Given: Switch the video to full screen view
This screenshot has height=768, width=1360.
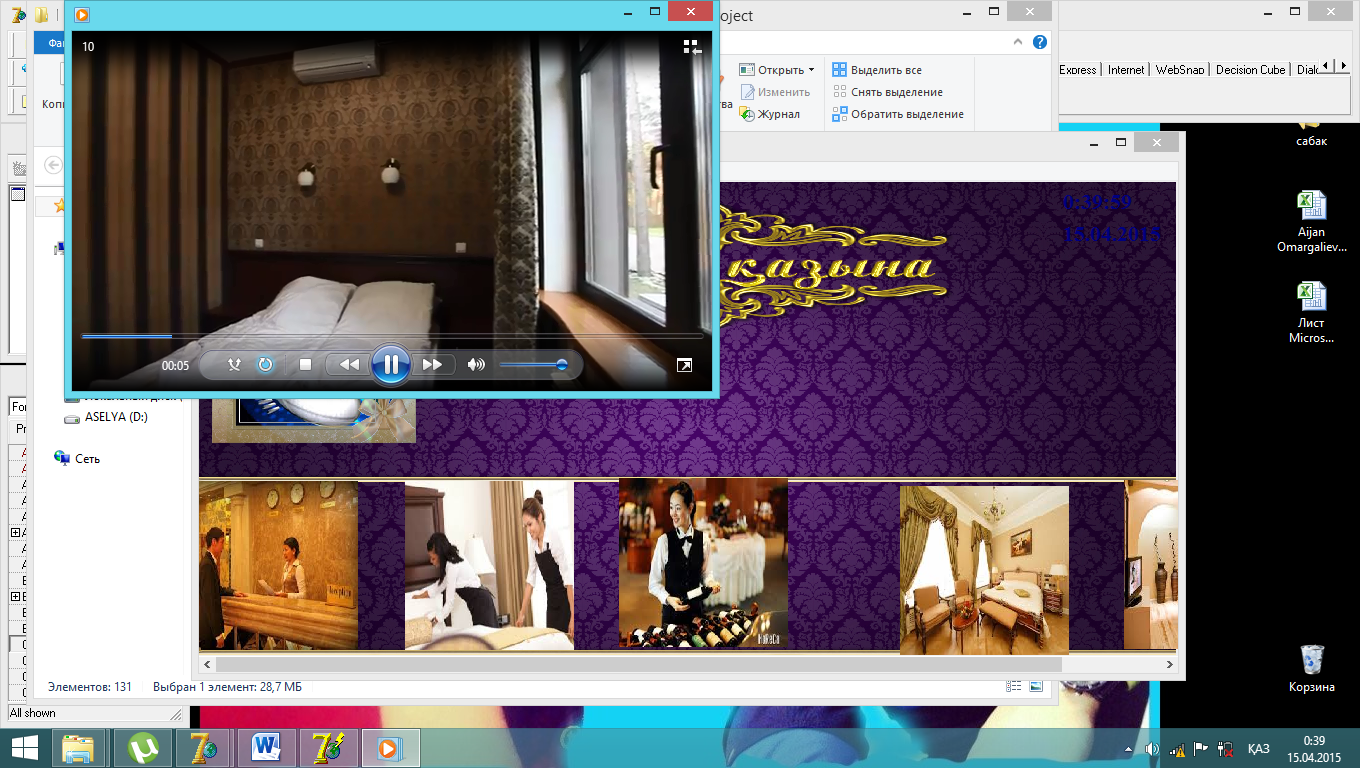Looking at the screenshot, I should [x=684, y=365].
